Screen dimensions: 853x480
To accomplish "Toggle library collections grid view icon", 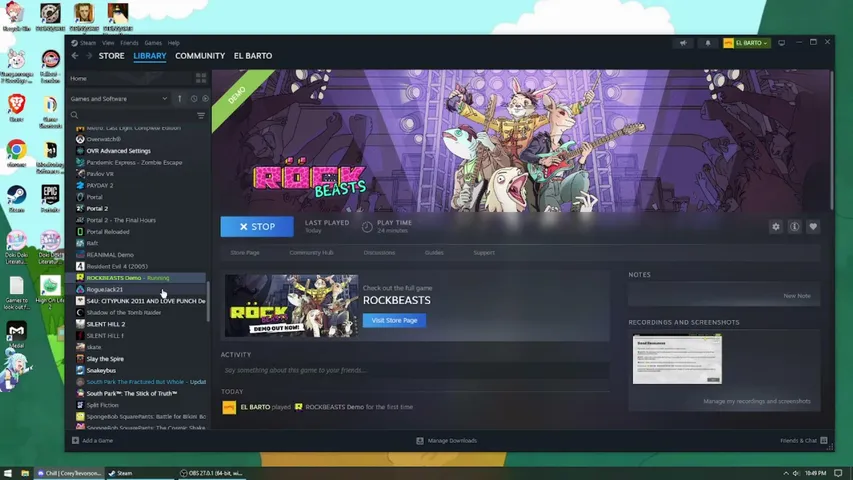I will pyautogui.click(x=201, y=78).
